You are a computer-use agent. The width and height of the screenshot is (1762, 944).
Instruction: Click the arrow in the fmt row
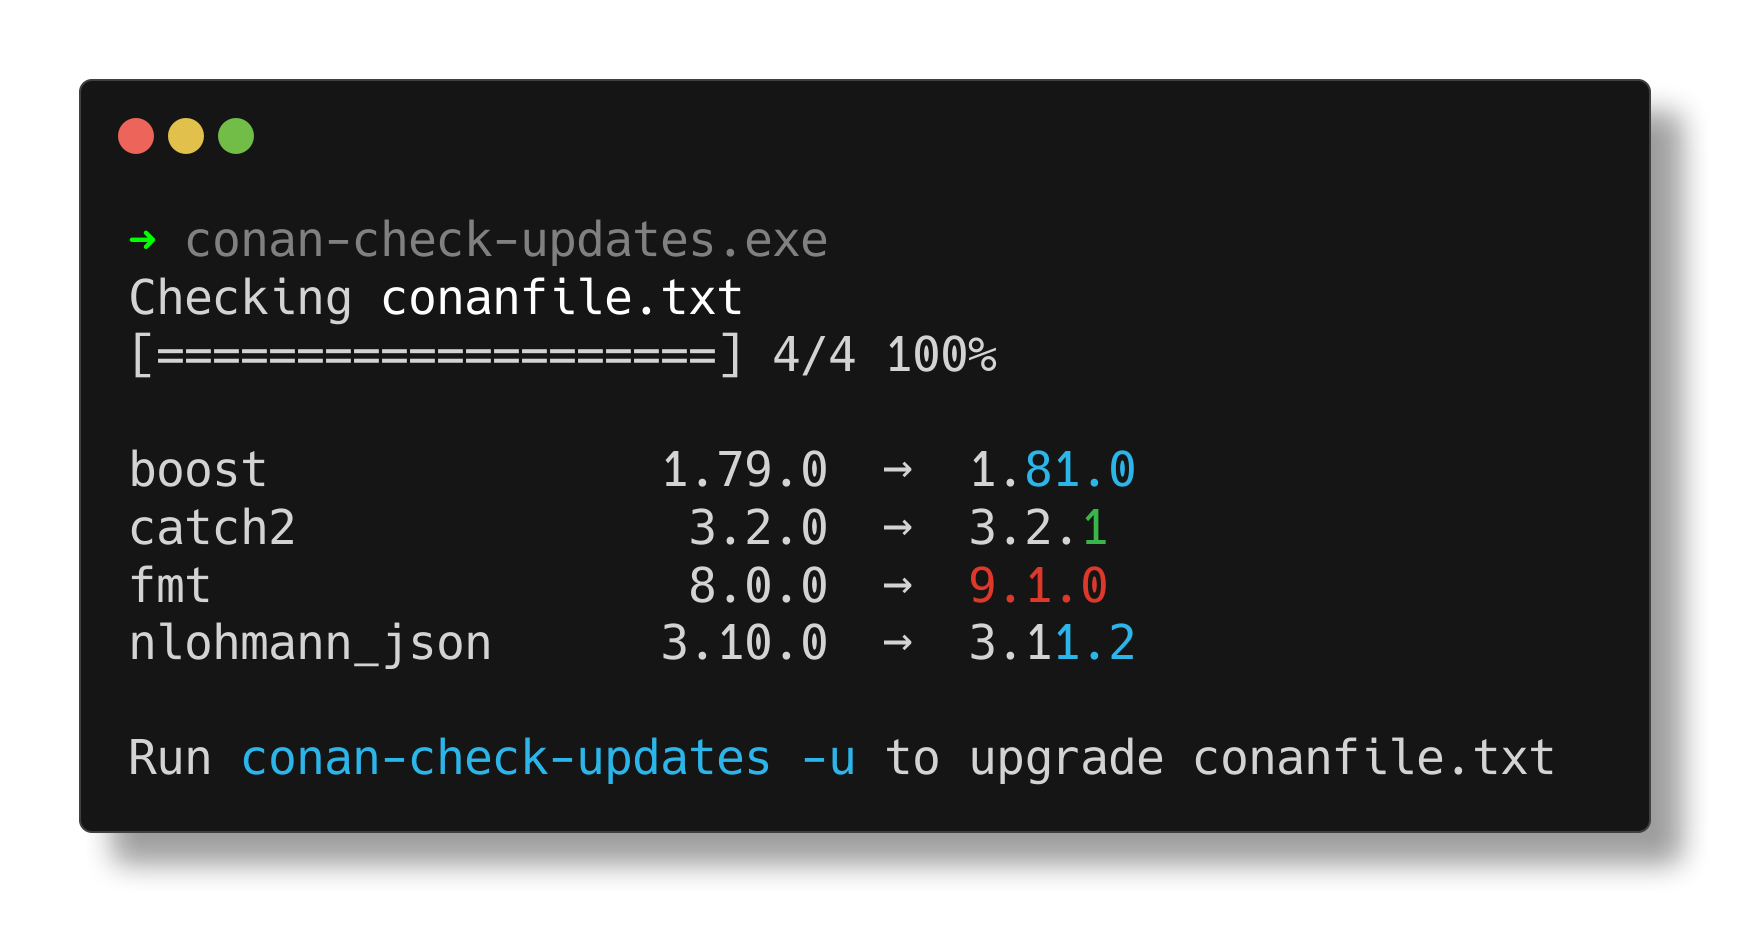point(897,586)
